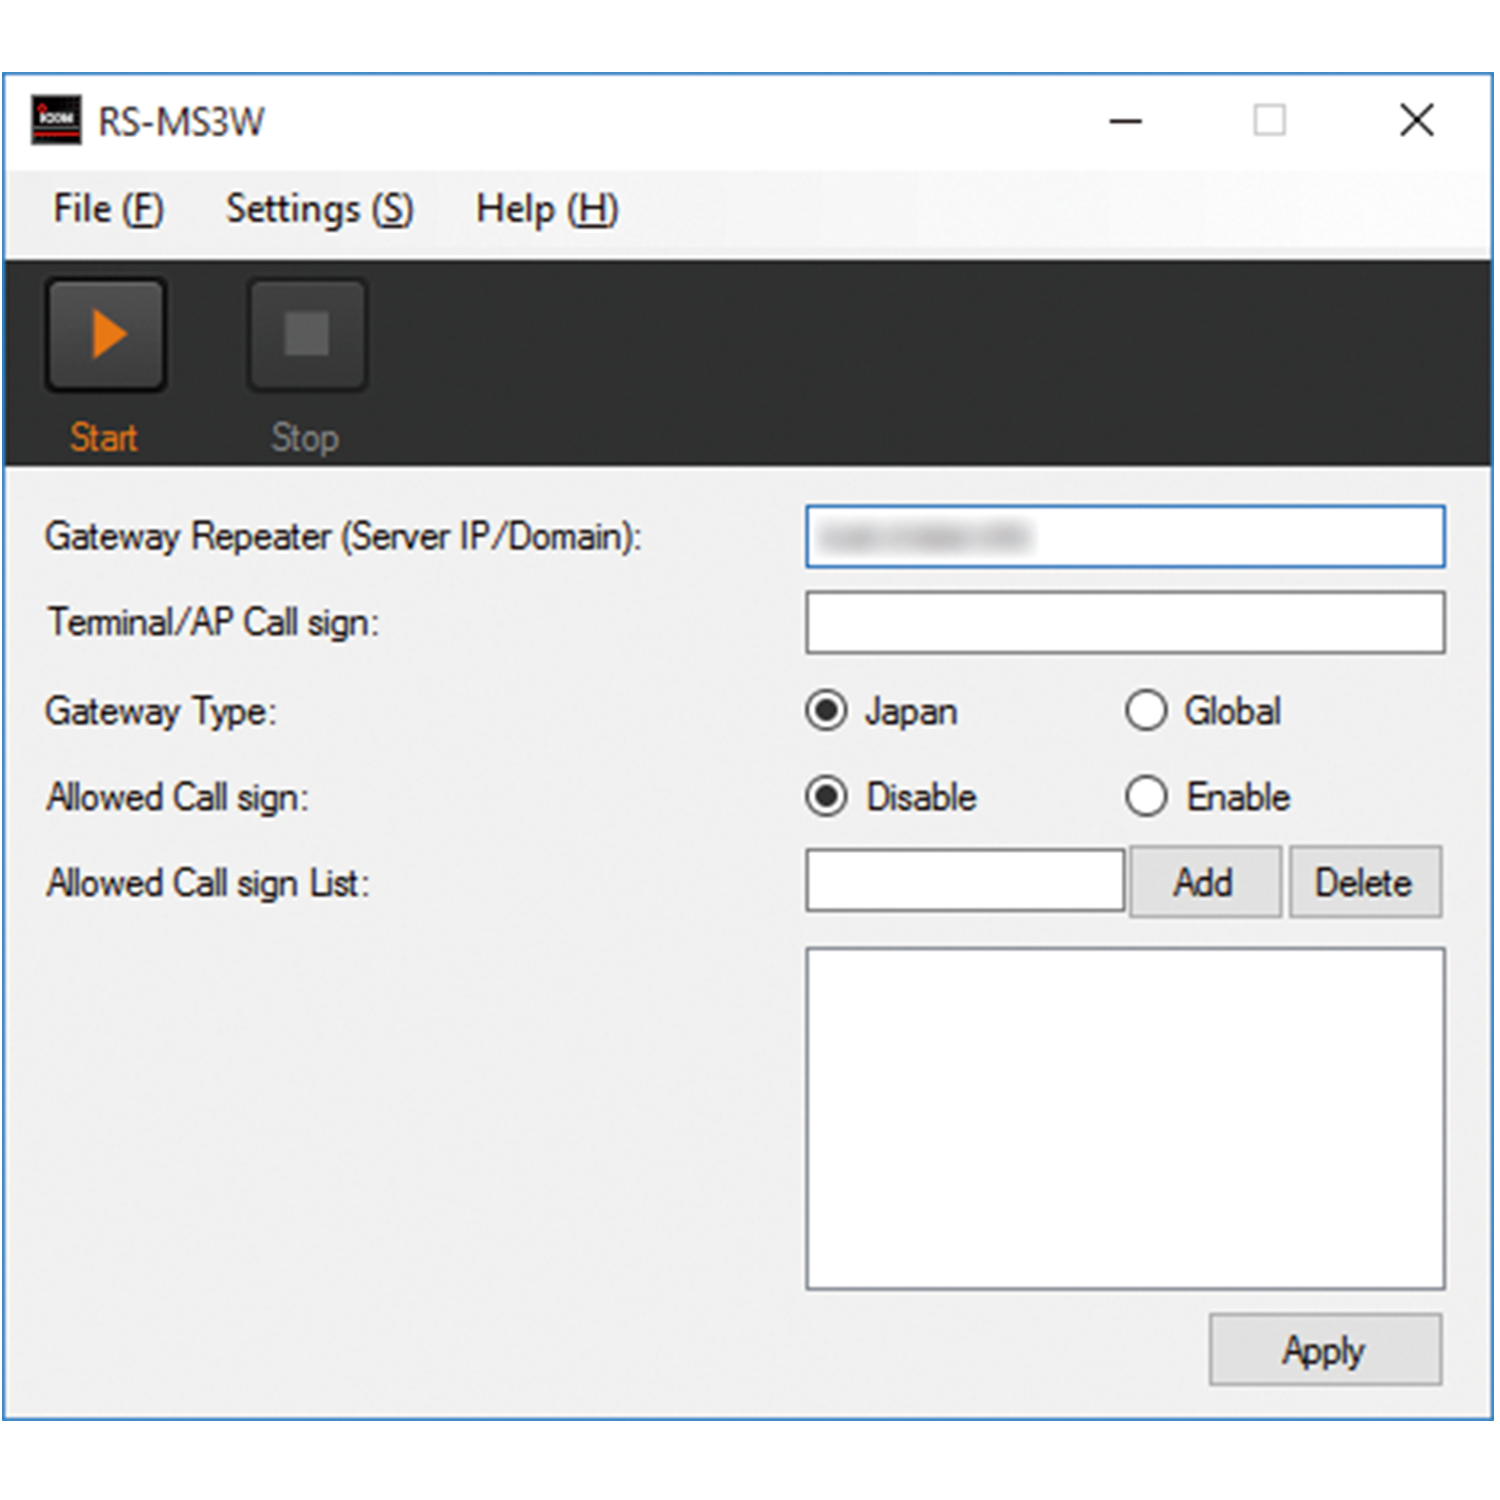Click the Add call sign button

1204,882
